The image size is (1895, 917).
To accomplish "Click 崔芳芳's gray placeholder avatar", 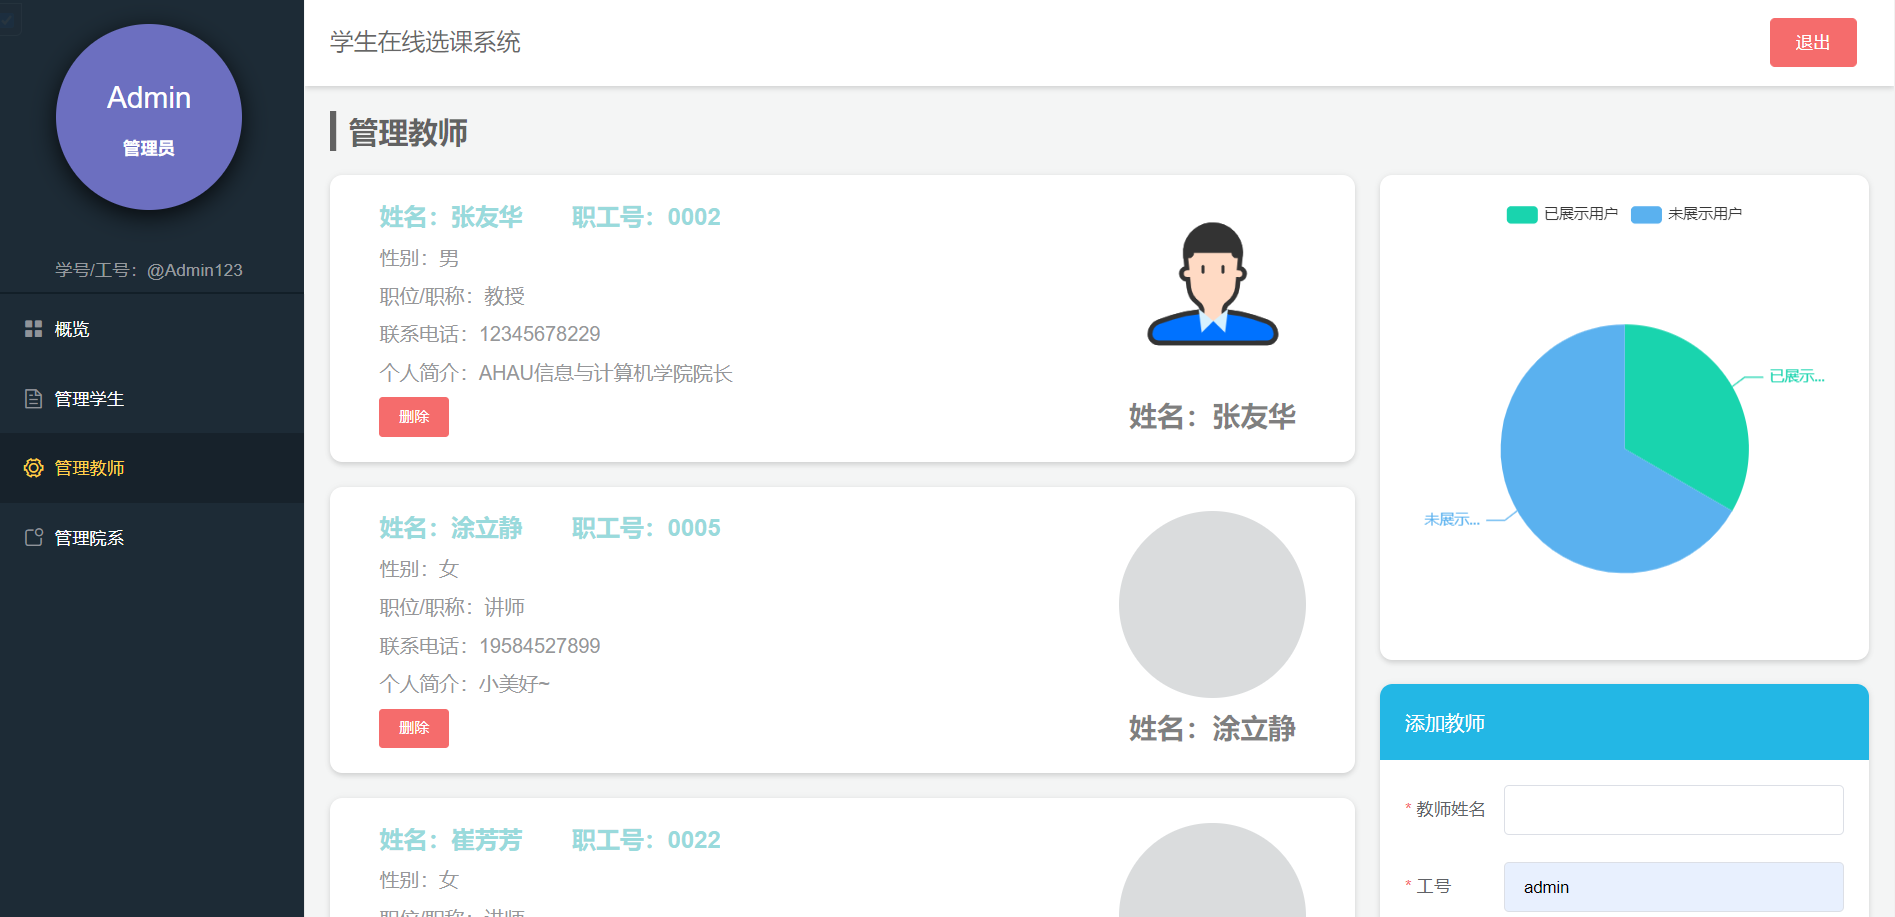I will coord(1212,870).
